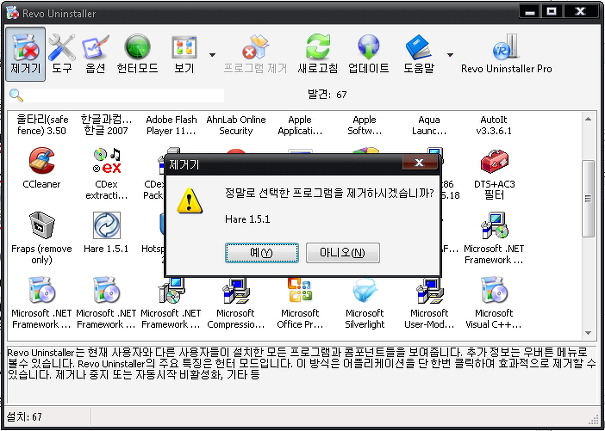This screenshot has height=431, width=605.
Task: Select AhnLab Online Security entry
Action: [236, 125]
